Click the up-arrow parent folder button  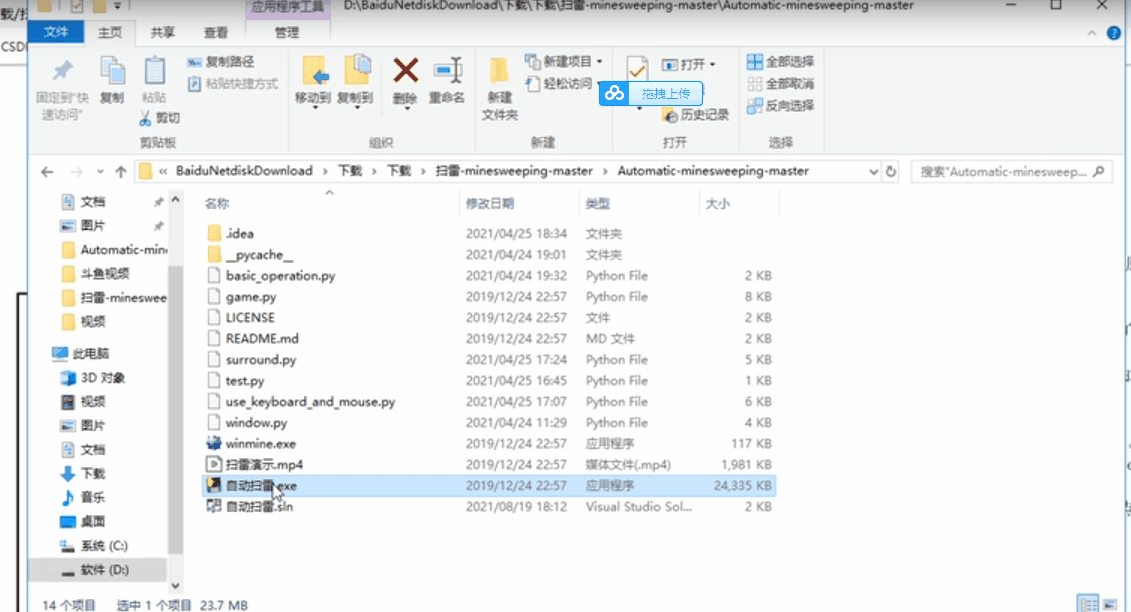click(121, 171)
